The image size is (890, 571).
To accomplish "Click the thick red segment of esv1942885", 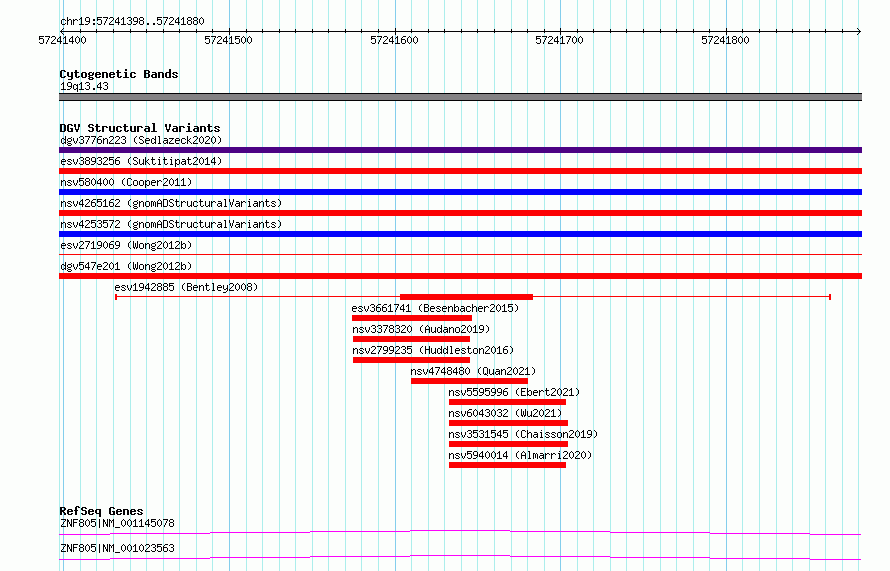I will pos(467,297).
